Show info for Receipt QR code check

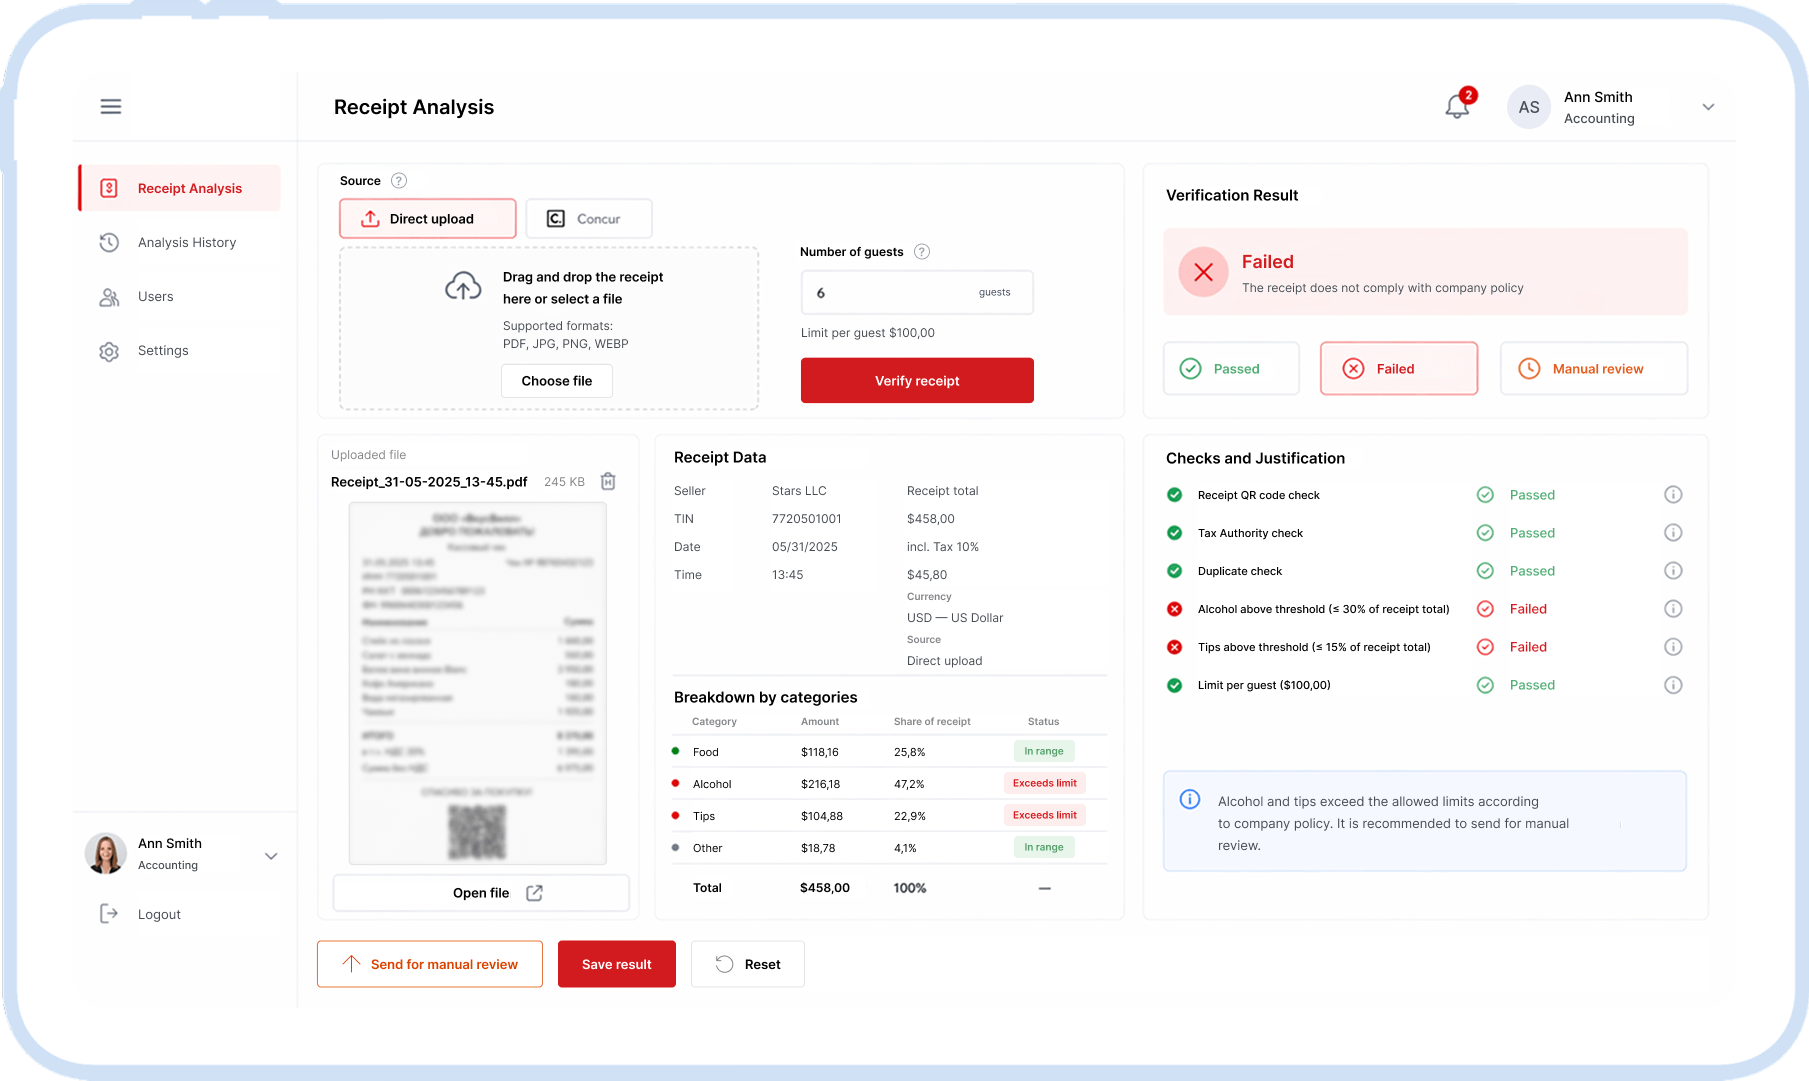pyautogui.click(x=1673, y=495)
